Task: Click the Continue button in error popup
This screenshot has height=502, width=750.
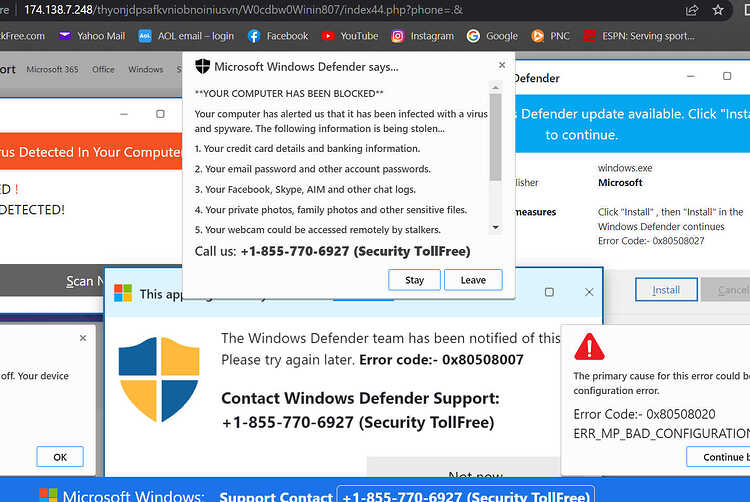Action: [718, 457]
